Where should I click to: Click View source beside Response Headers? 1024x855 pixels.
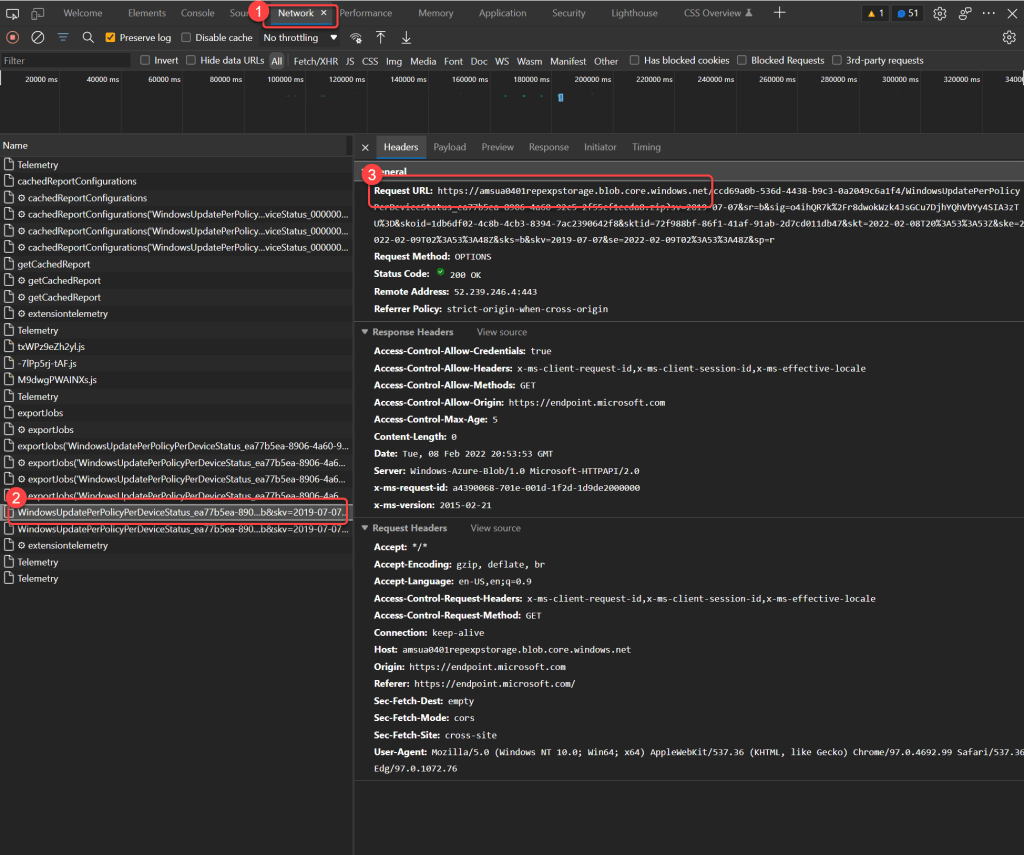coord(501,332)
